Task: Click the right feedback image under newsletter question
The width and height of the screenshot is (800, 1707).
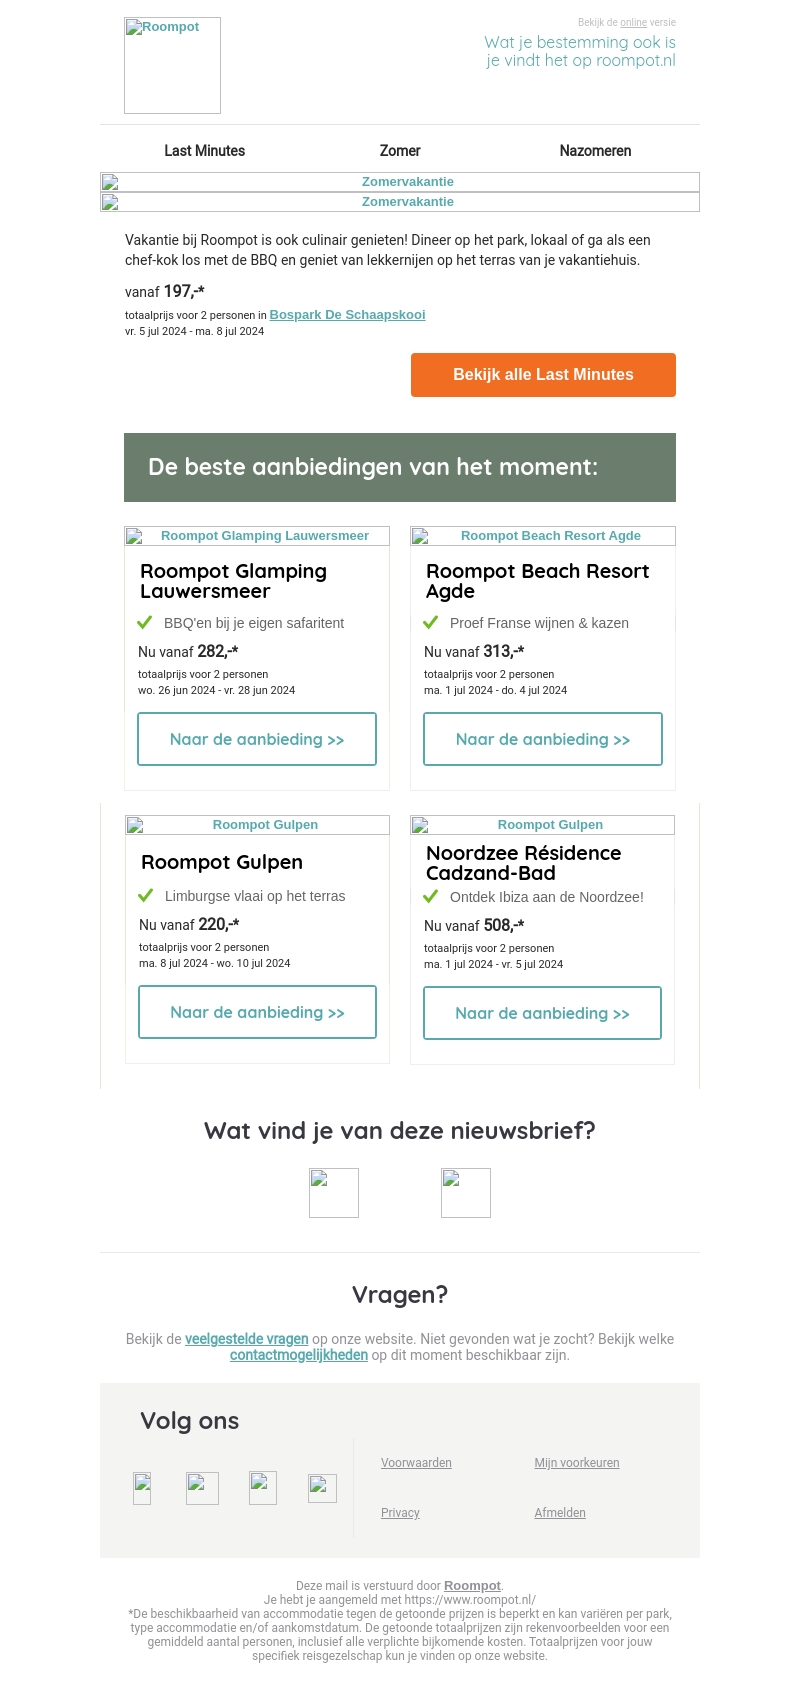Action: coord(466,1193)
